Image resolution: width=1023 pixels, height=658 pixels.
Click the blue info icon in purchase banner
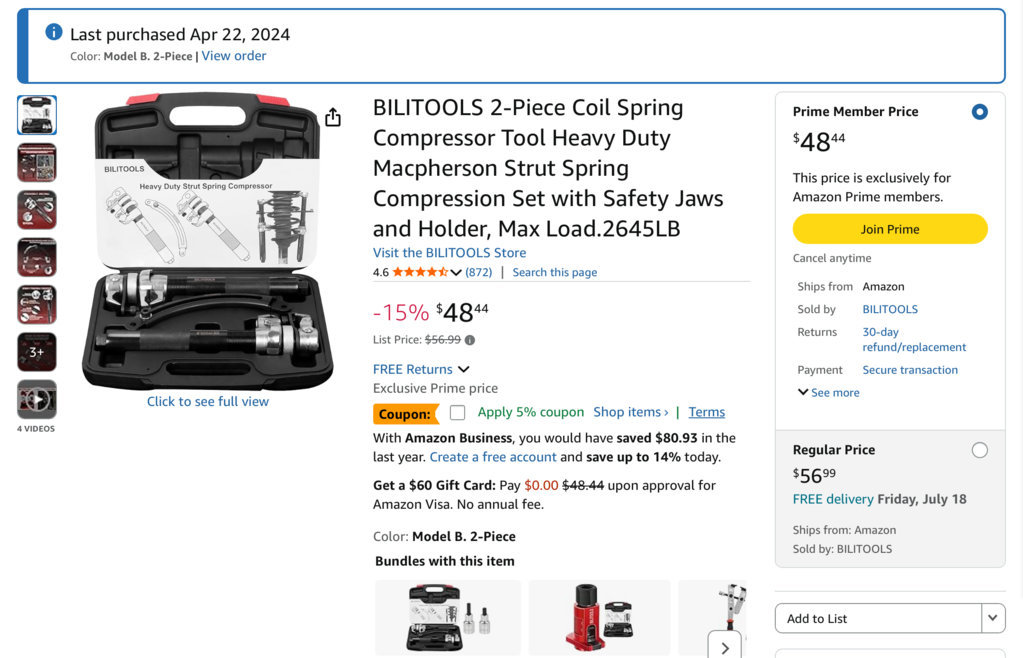(x=53, y=31)
